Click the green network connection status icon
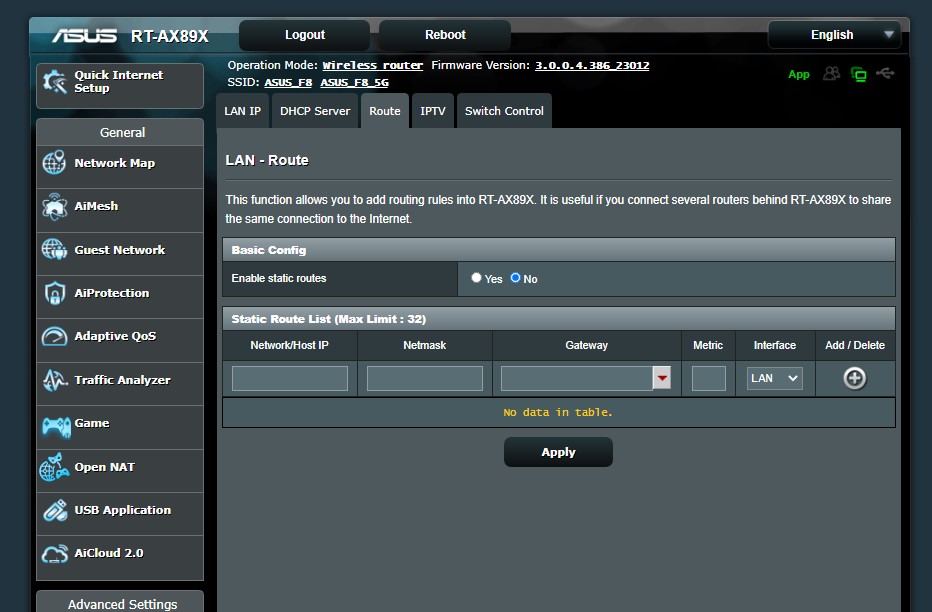The width and height of the screenshot is (932, 612). (858, 74)
